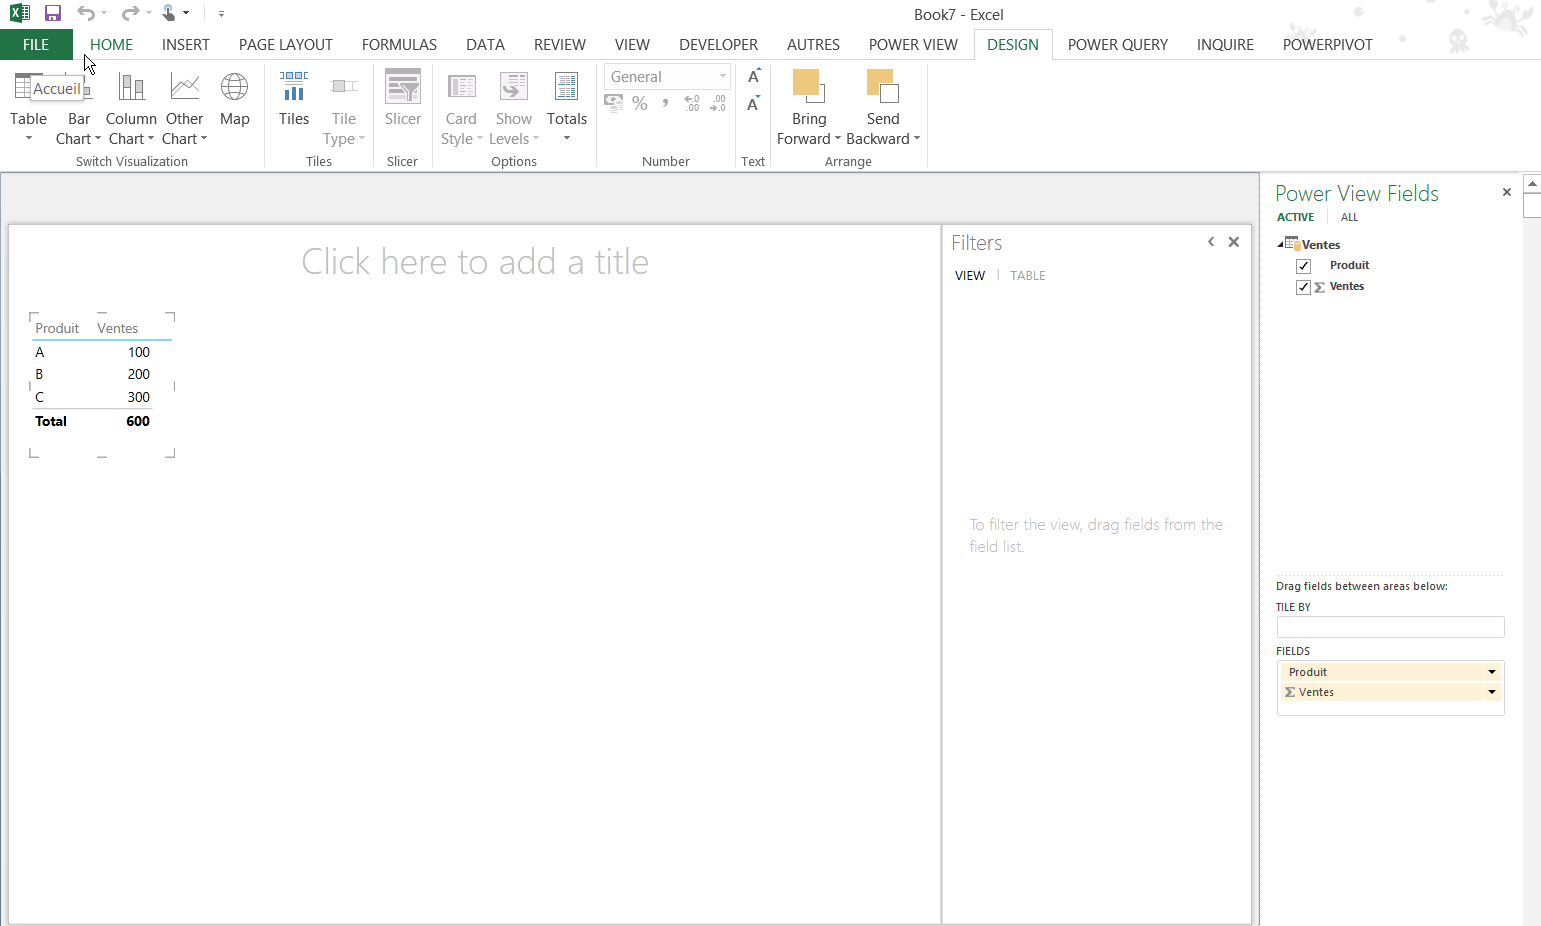Increase the font size in Text group
The height and width of the screenshot is (926, 1541).
coord(754,76)
